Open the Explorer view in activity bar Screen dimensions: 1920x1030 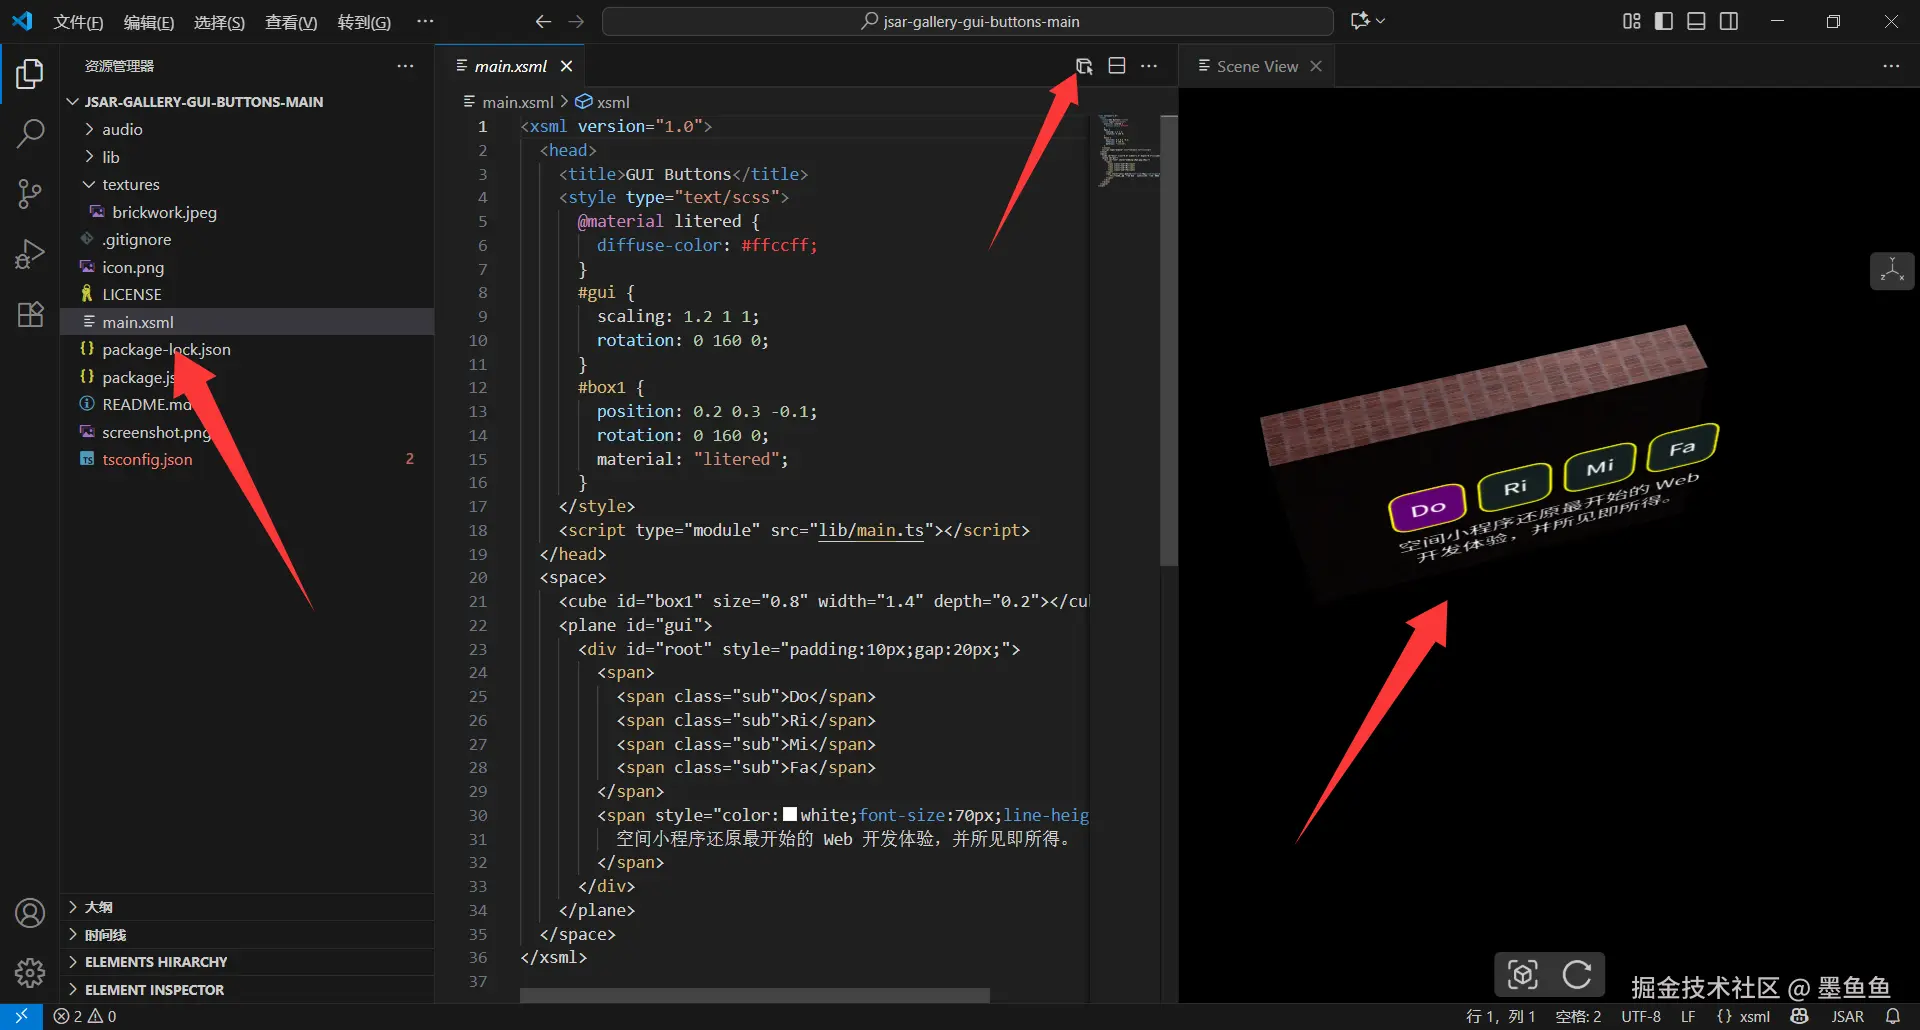click(x=30, y=74)
